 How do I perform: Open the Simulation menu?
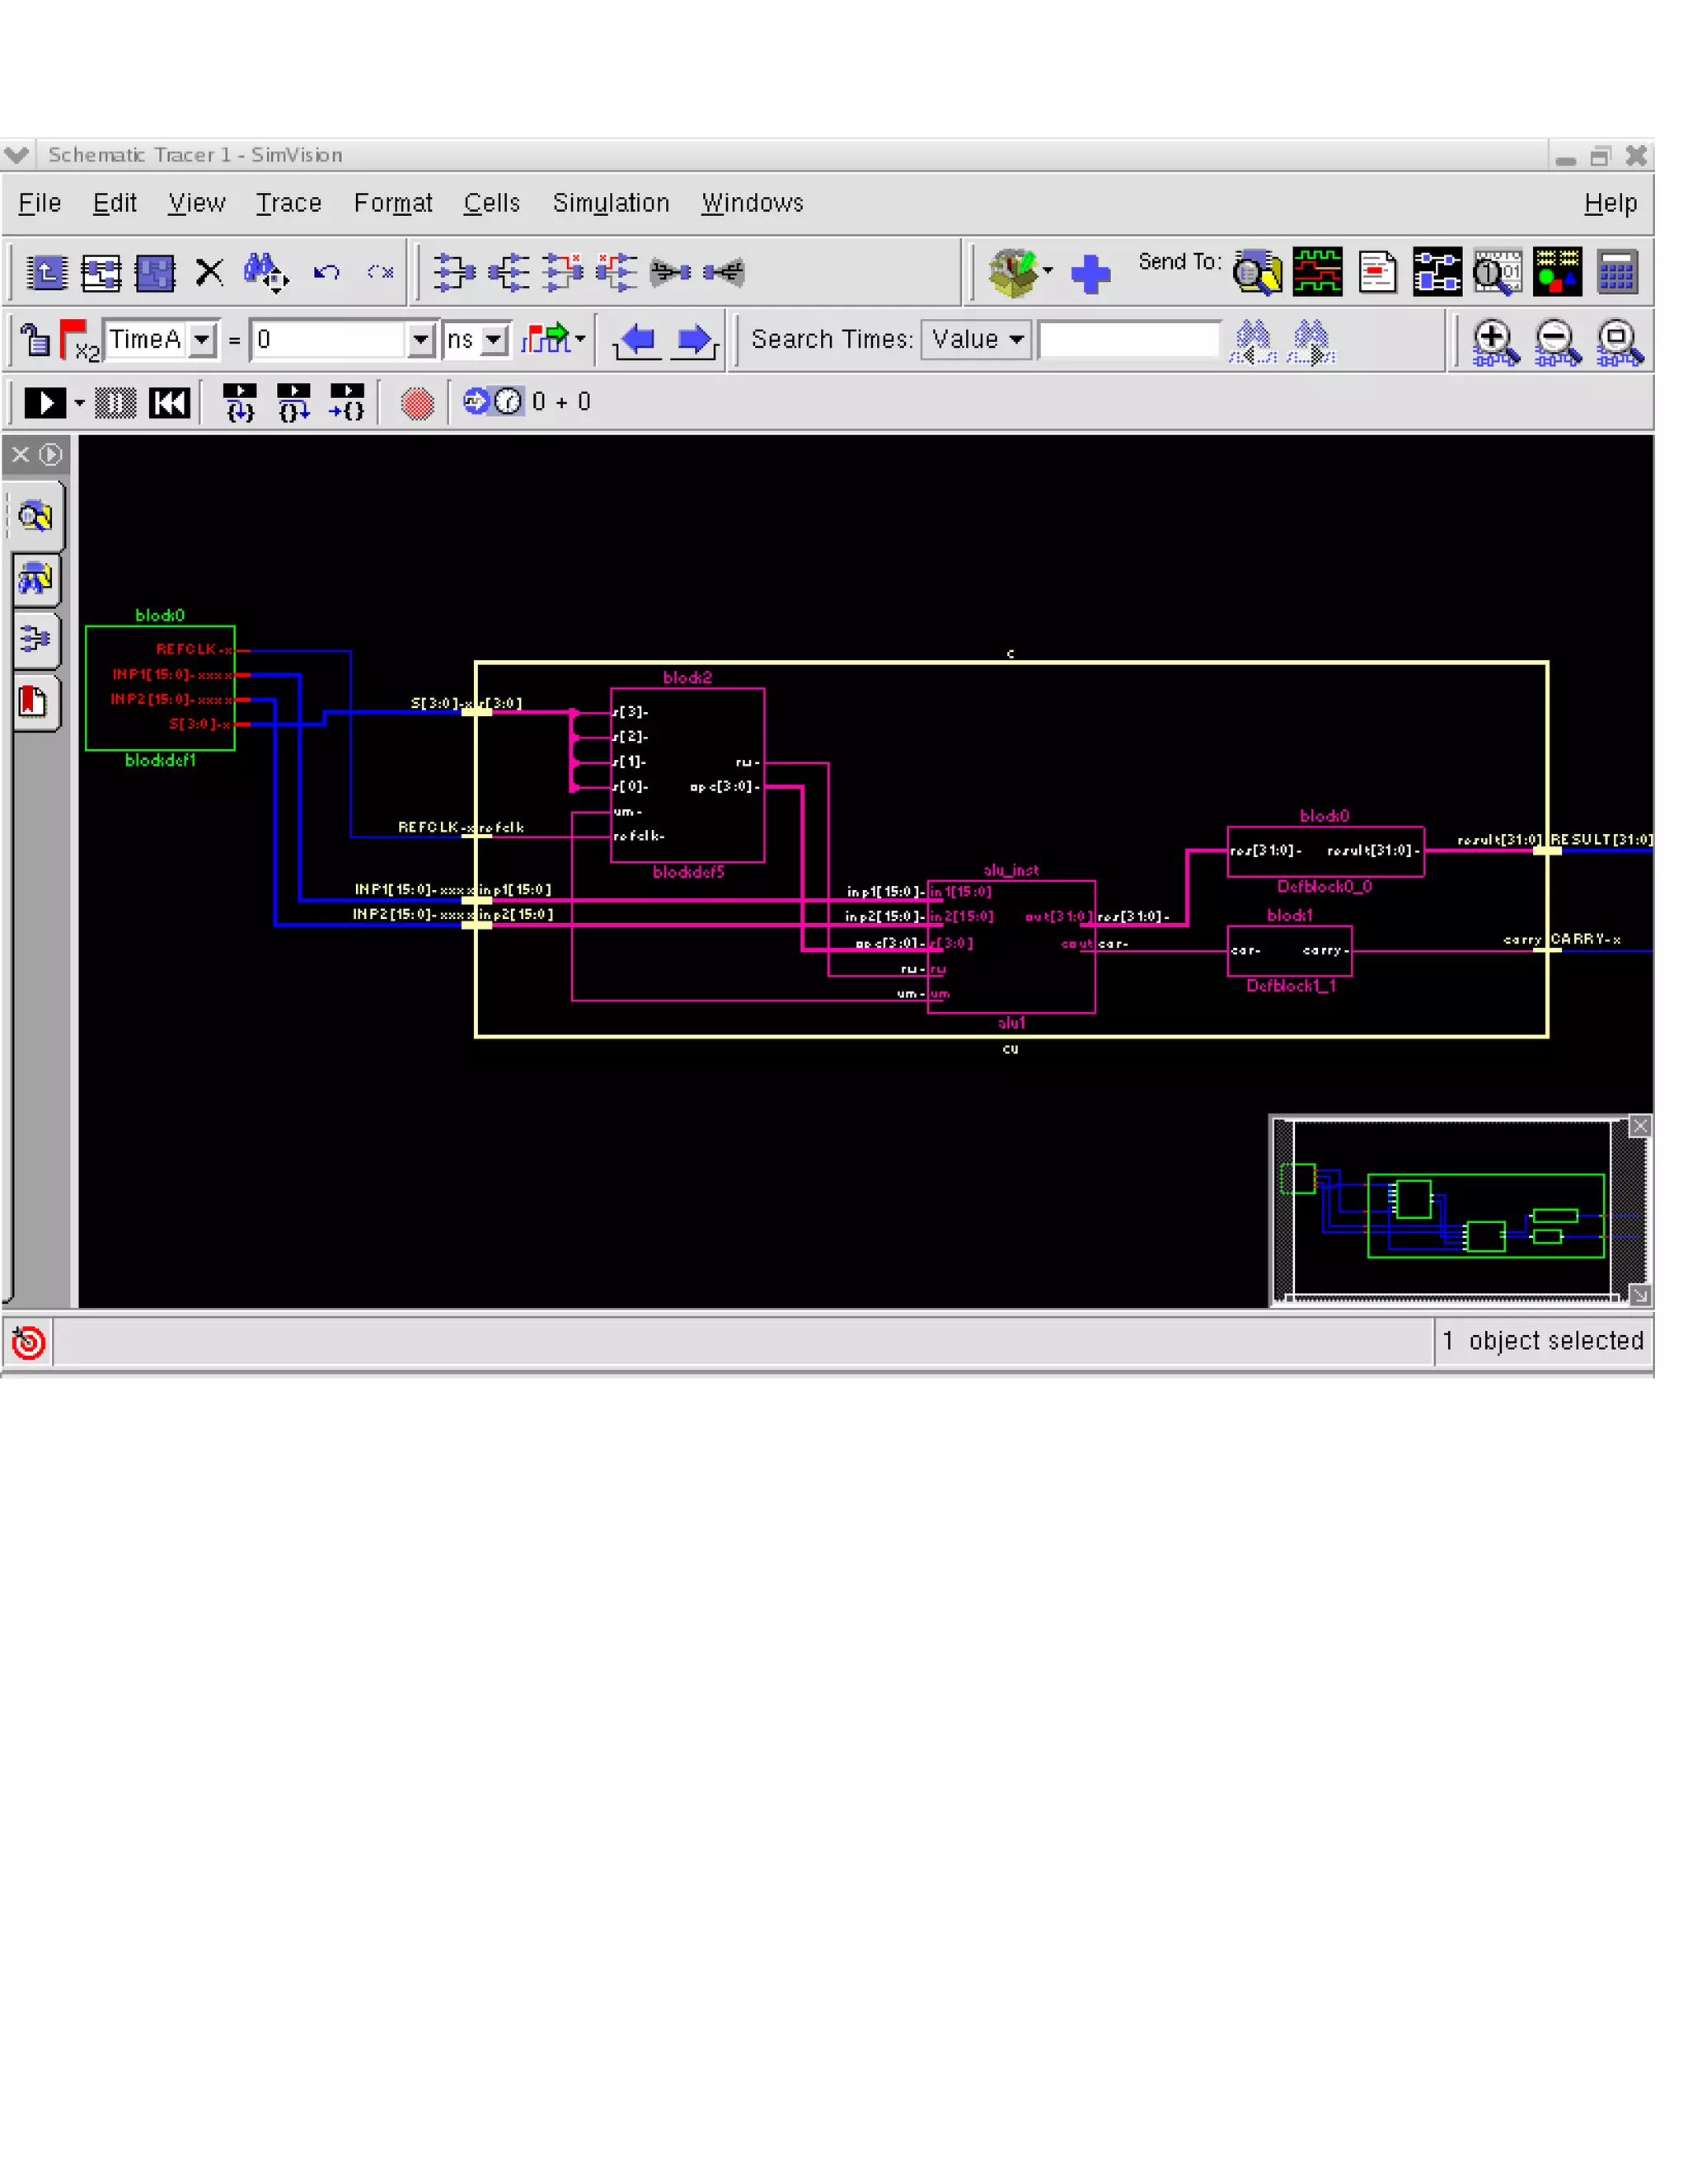point(611,203)
